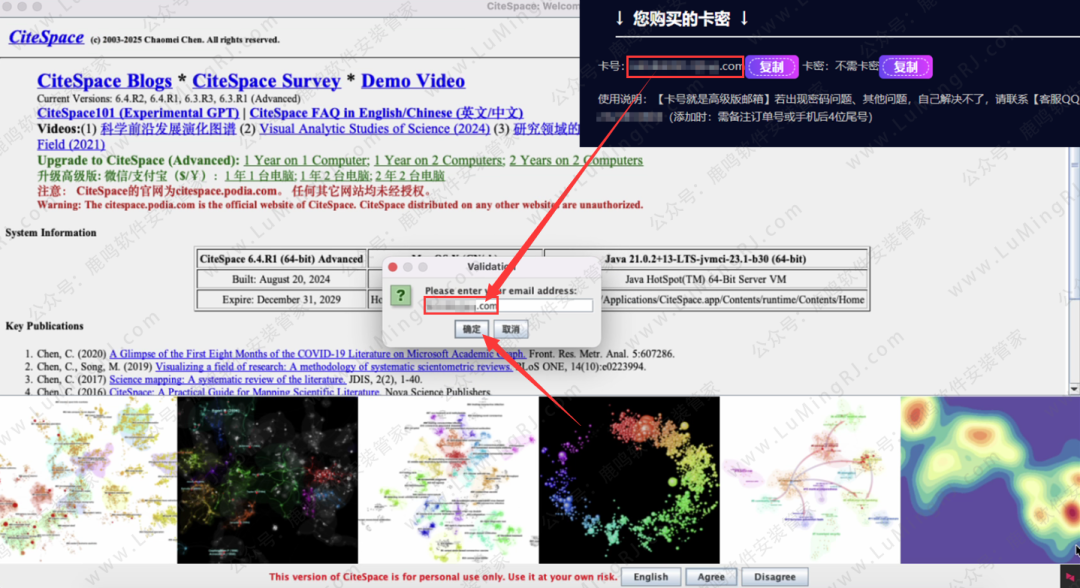Open the Science mapping systematic review link
The height and width of the screenshot is (588, 1080).
(227, 379)
